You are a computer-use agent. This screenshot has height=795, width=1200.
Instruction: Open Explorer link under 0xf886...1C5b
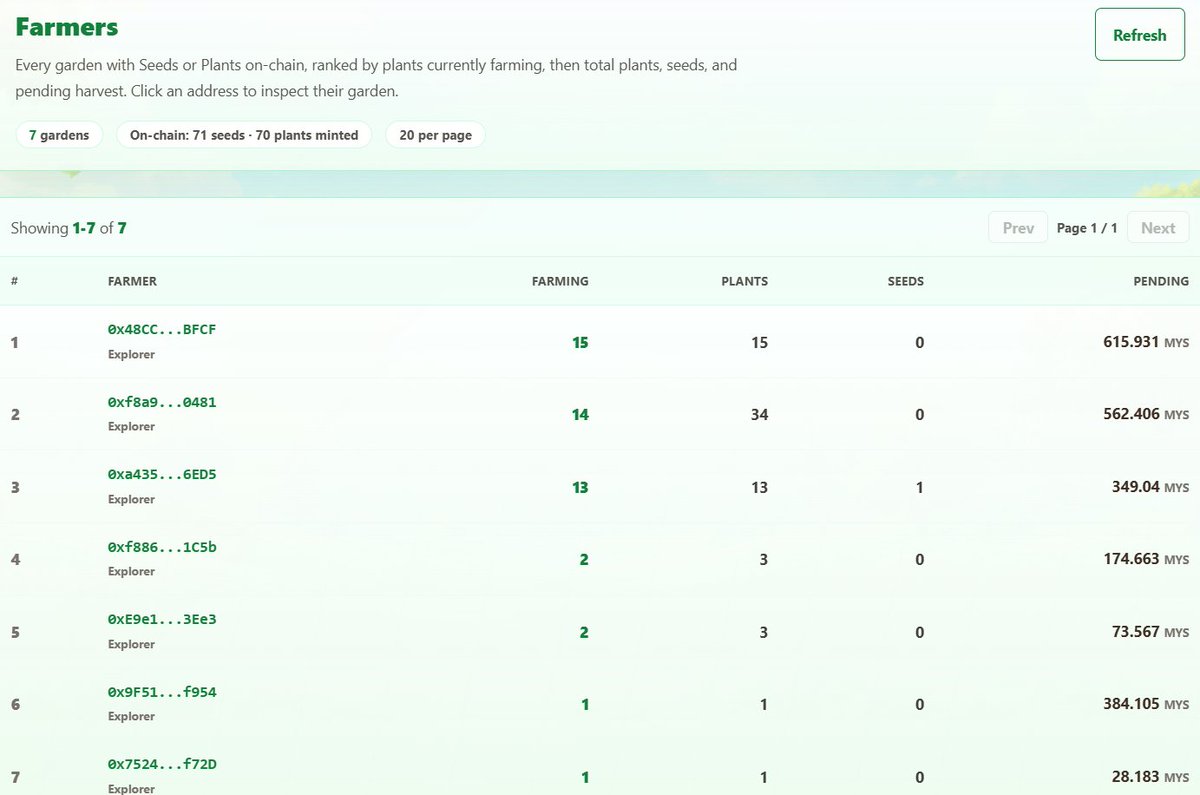tap(131, 571)
